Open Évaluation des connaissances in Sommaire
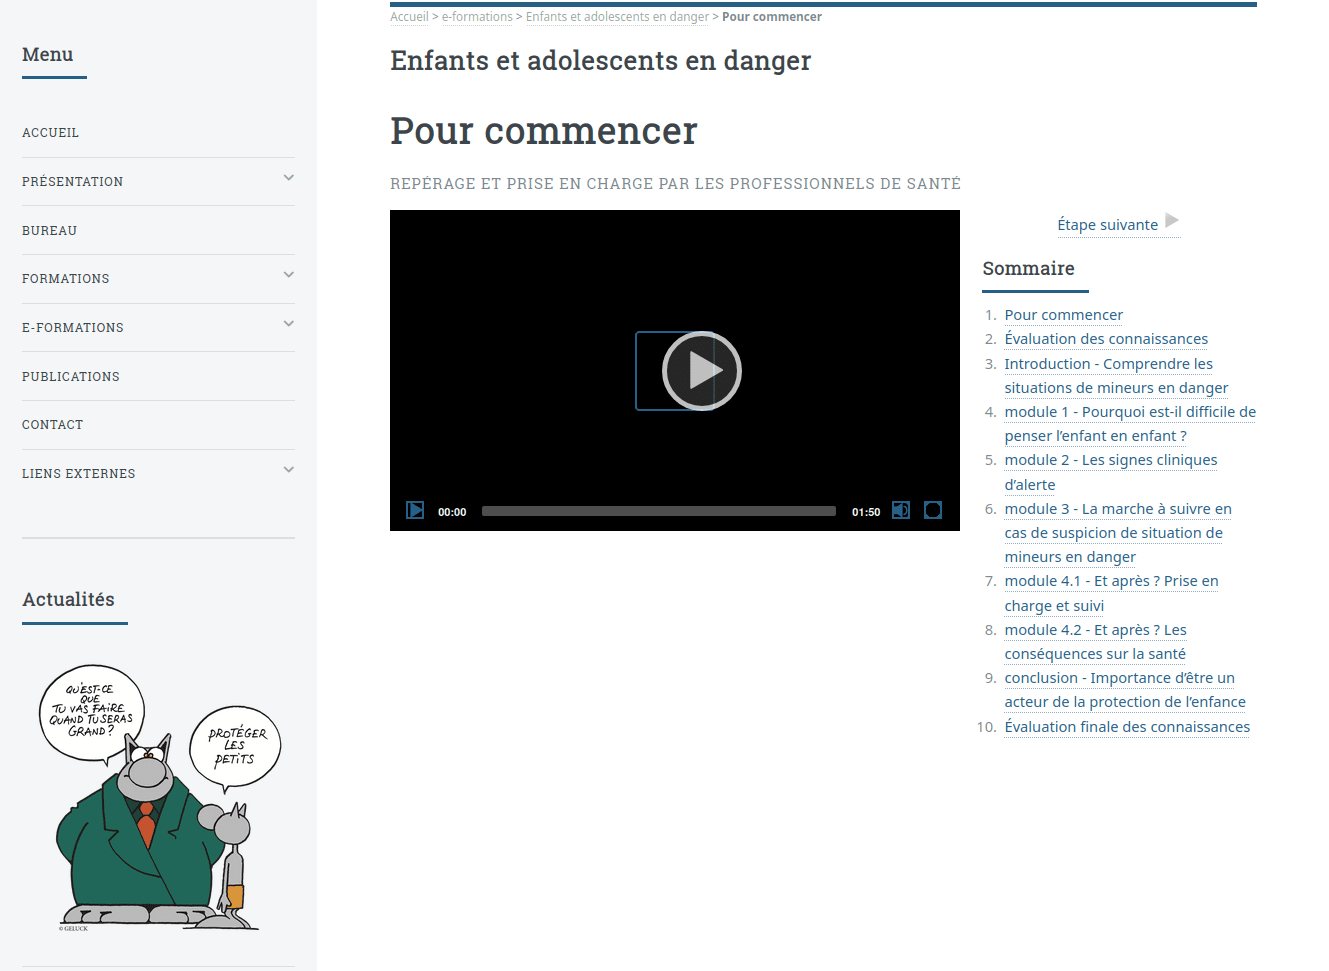 coord(1106,339)
